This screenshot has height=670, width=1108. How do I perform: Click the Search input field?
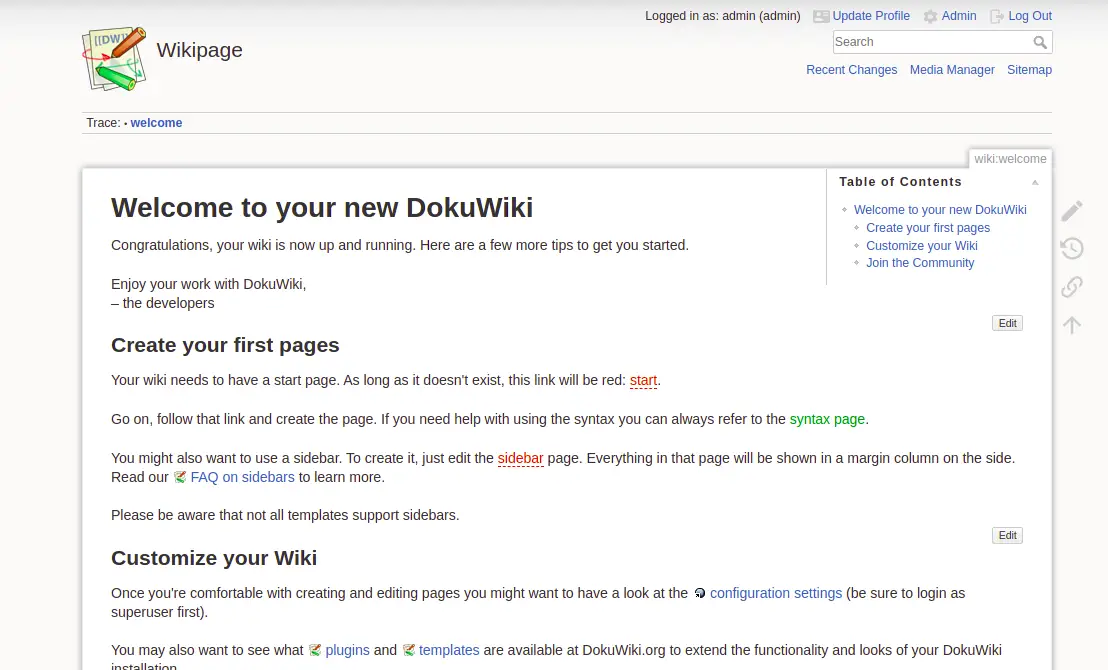[x=930, y=42]
